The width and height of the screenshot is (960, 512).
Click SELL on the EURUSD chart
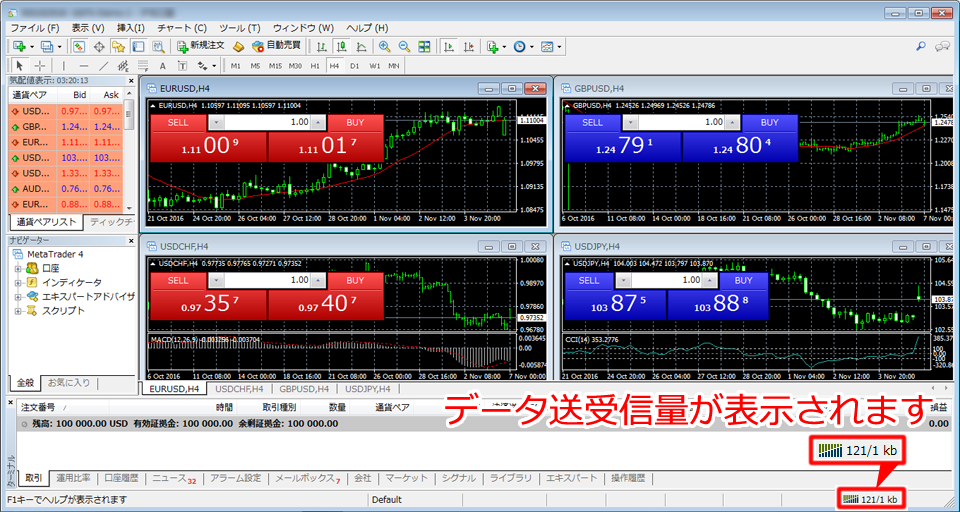[178, 122]
